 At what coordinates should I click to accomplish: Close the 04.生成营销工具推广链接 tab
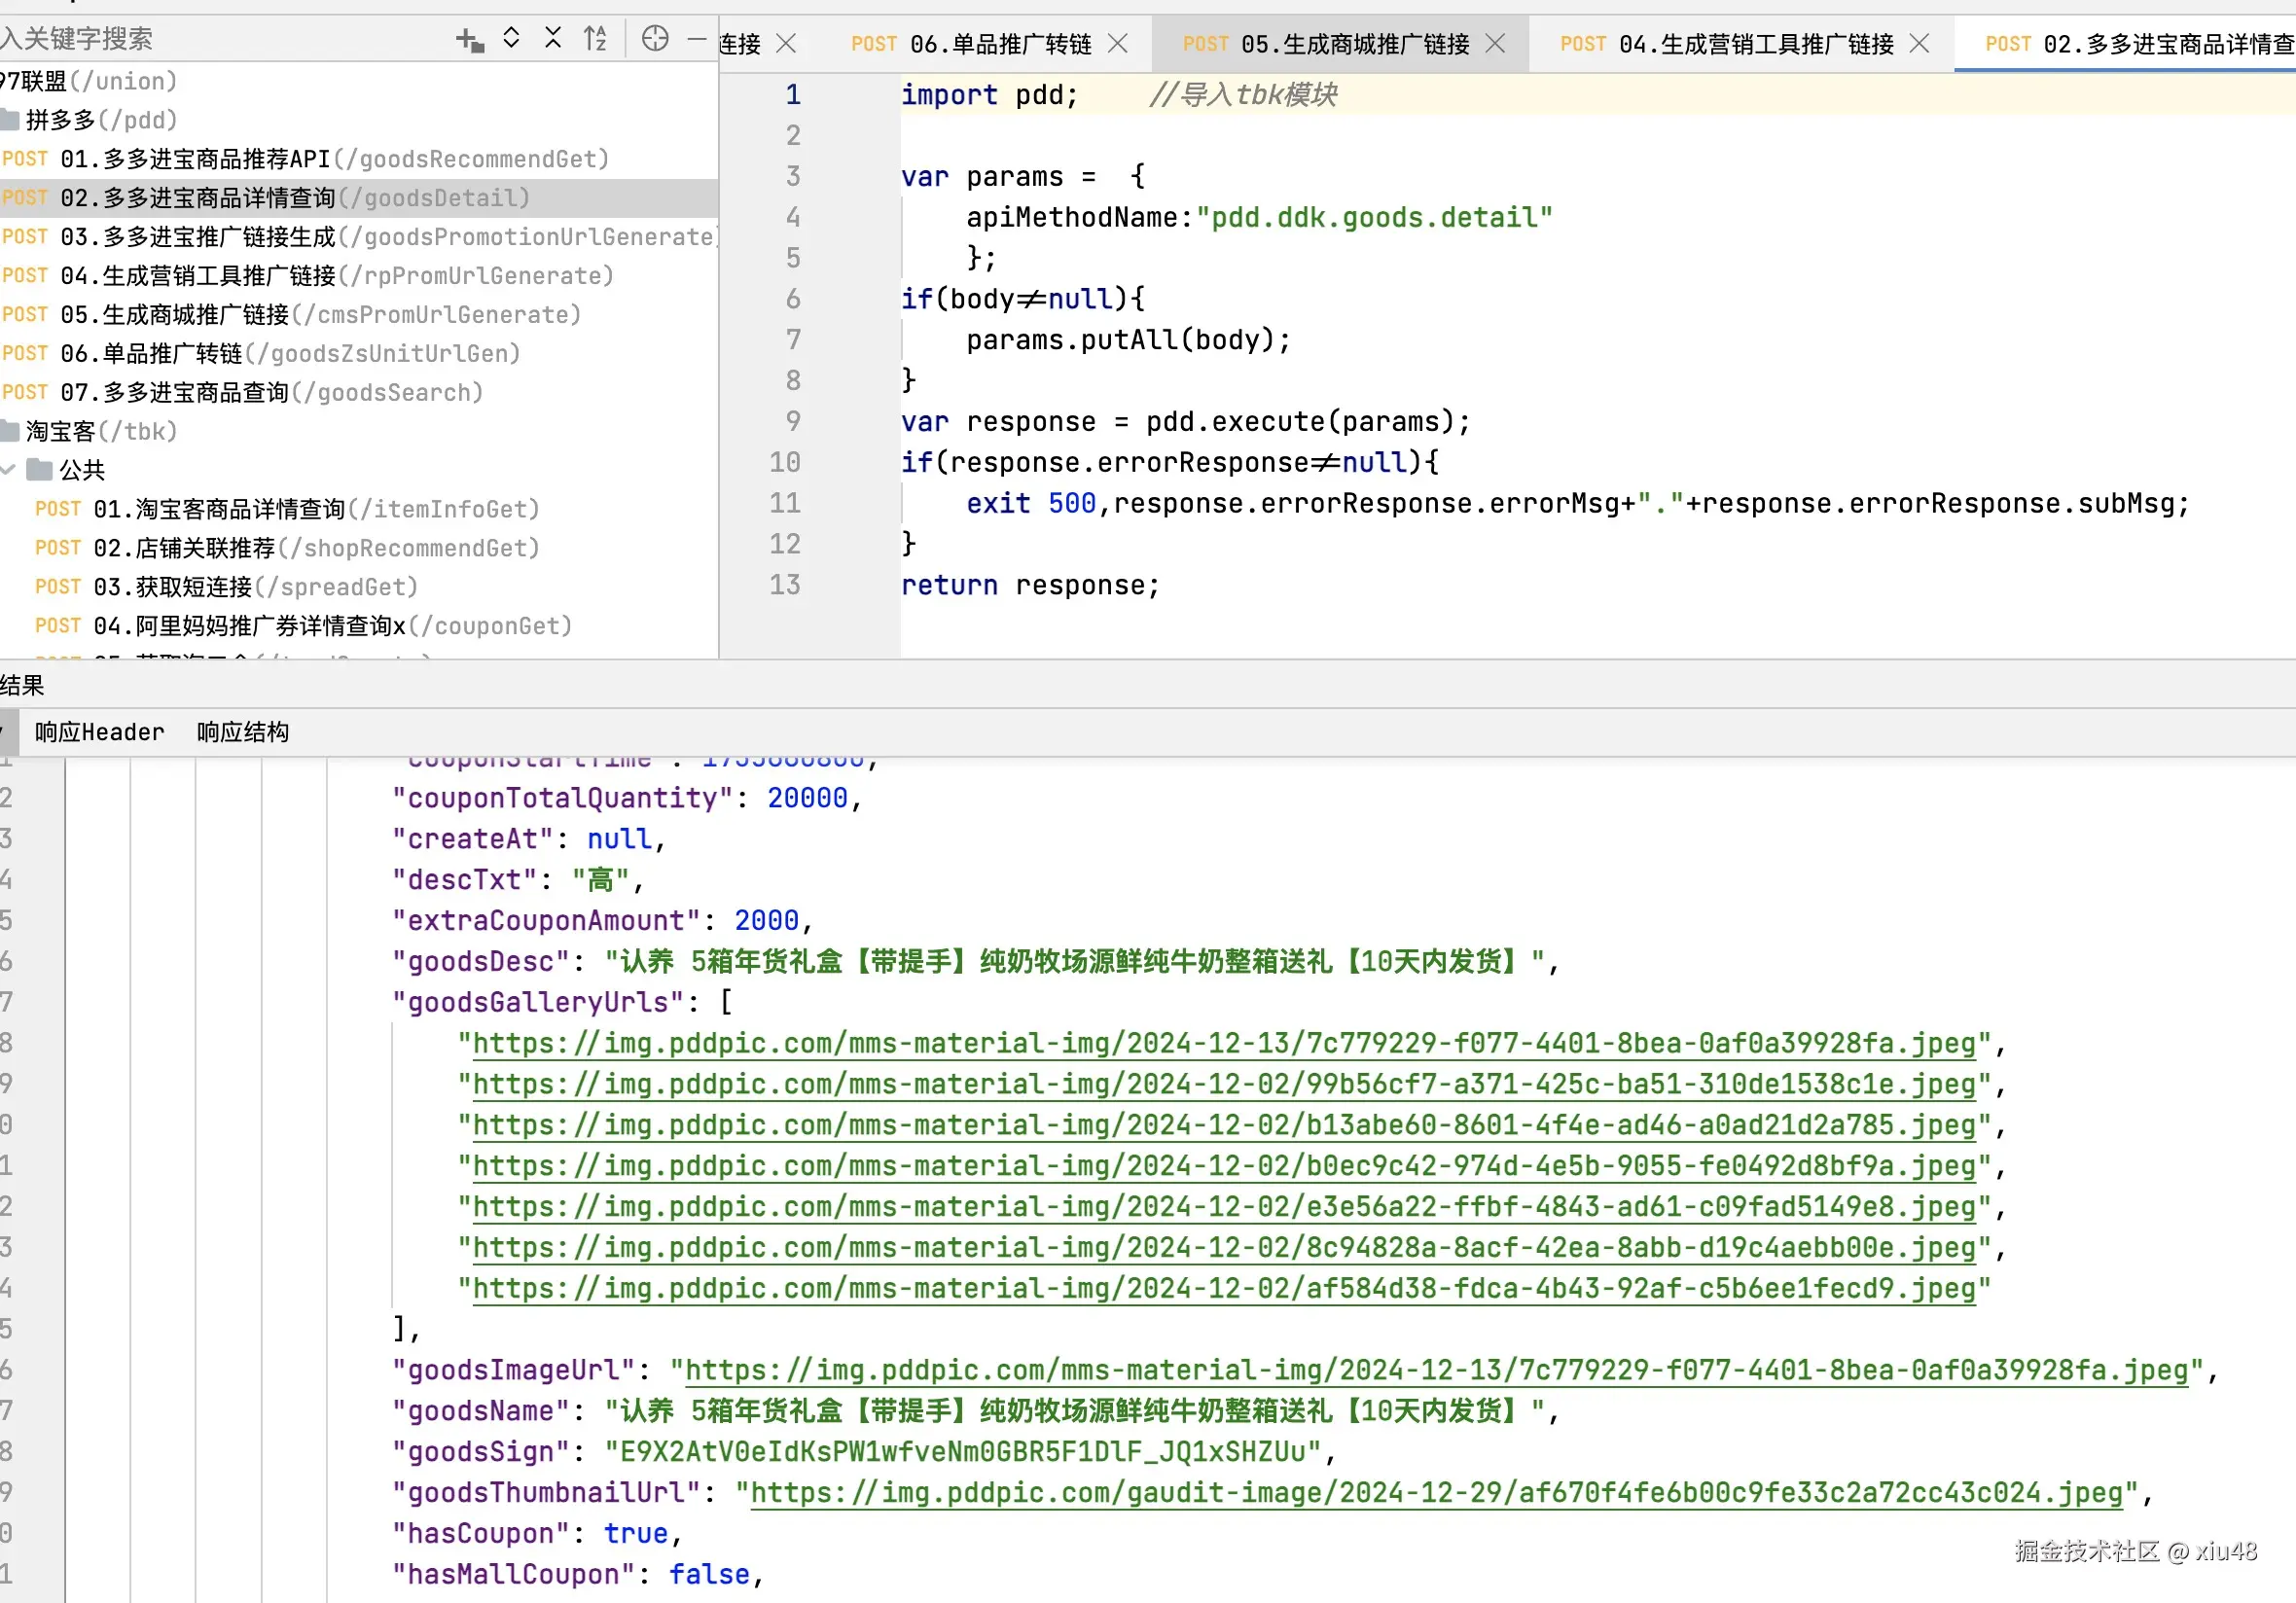tap(1919, 44)
